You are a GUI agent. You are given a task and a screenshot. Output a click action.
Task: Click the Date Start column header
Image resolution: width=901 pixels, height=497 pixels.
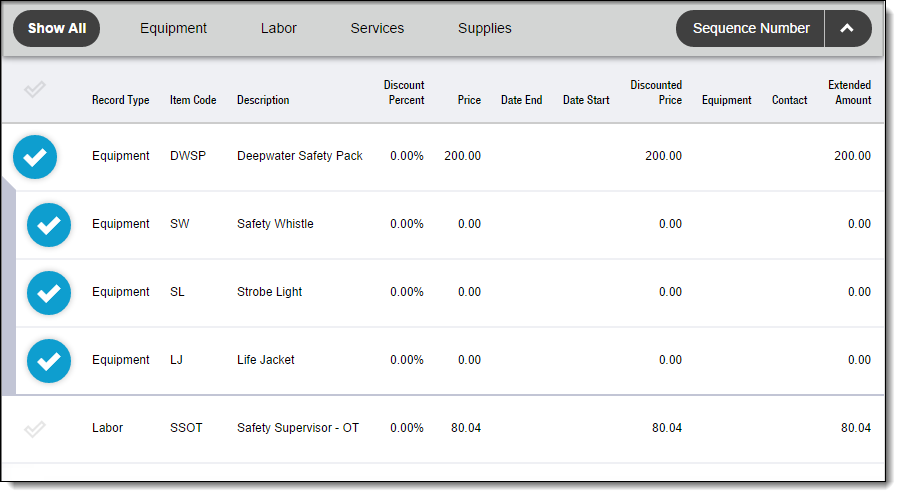586,100
